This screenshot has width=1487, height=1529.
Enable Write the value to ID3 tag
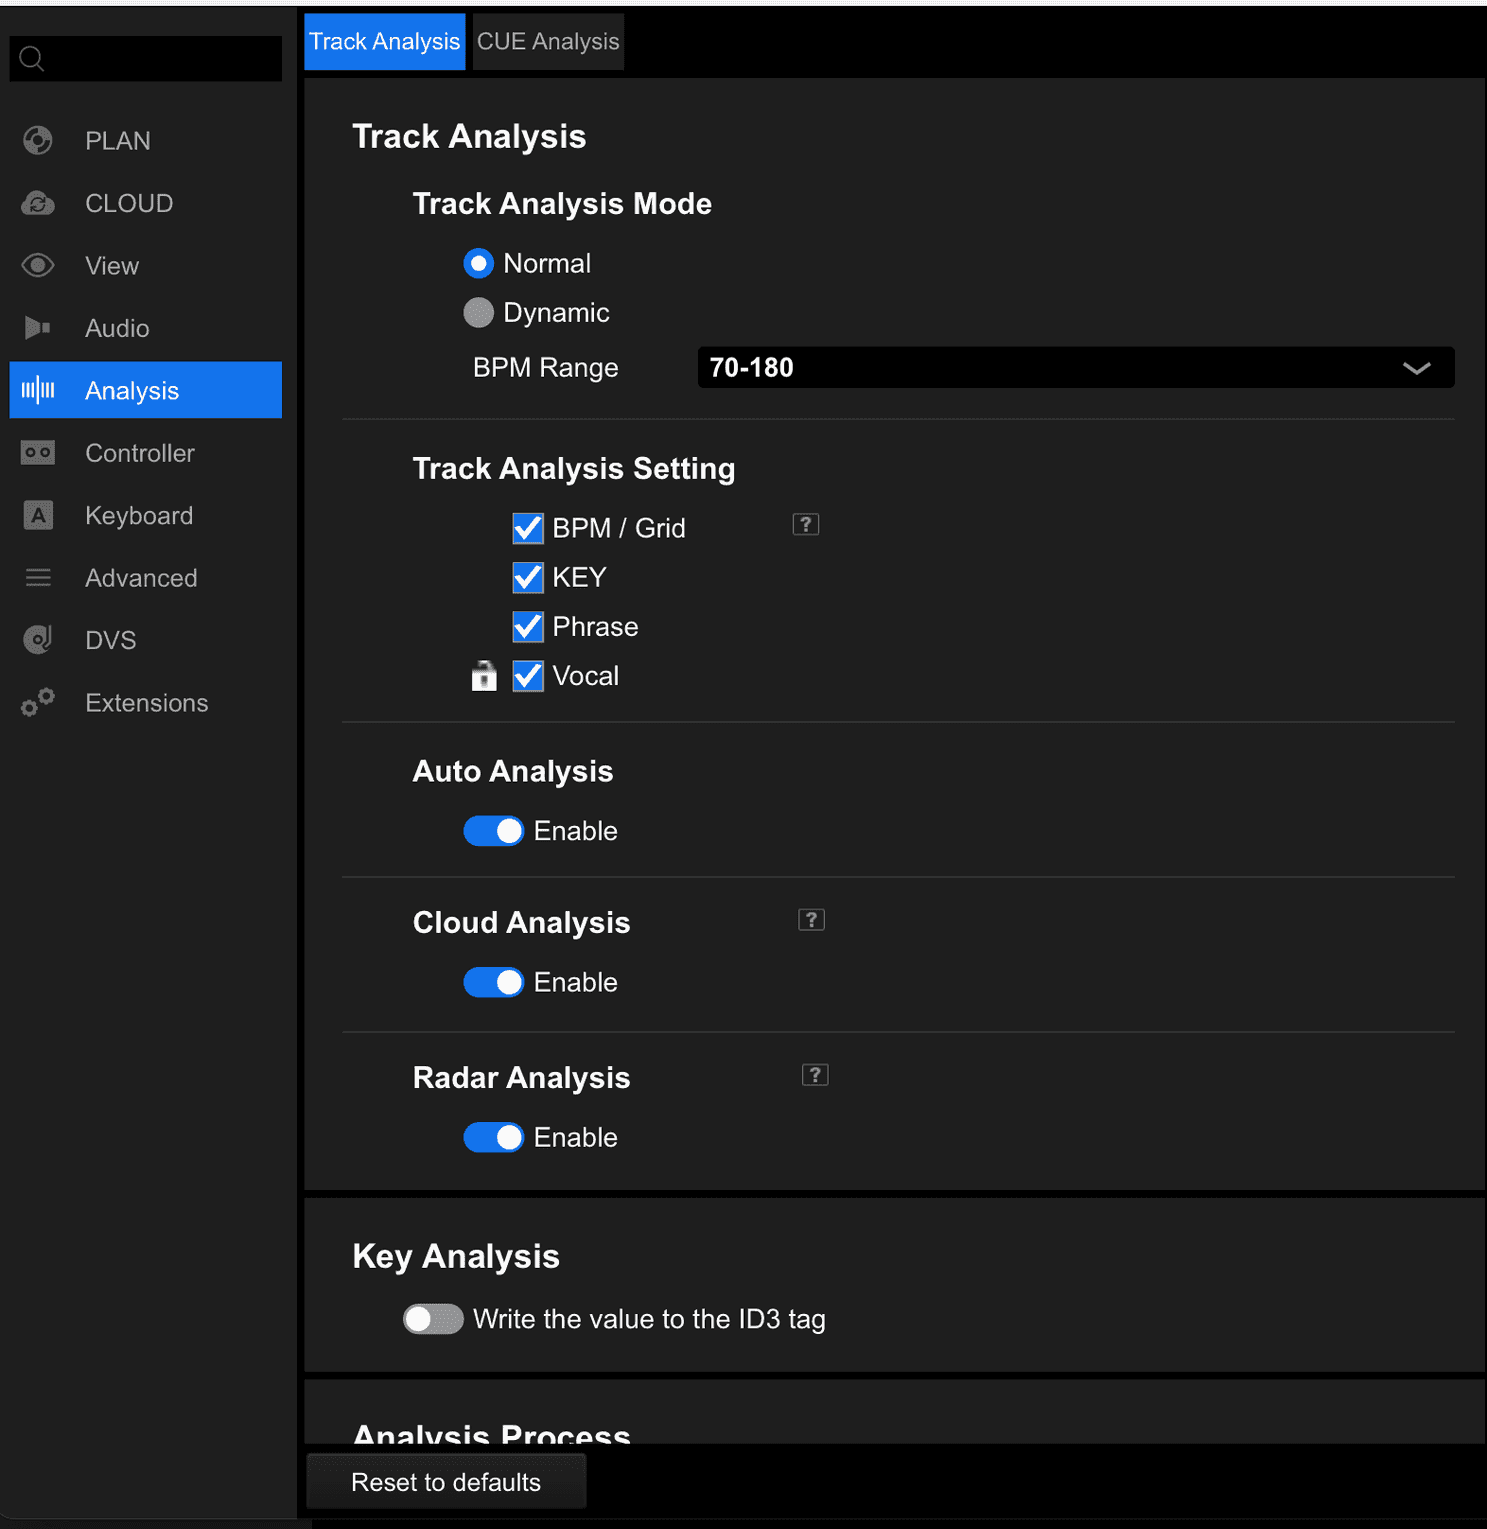tap(433, 1319)
